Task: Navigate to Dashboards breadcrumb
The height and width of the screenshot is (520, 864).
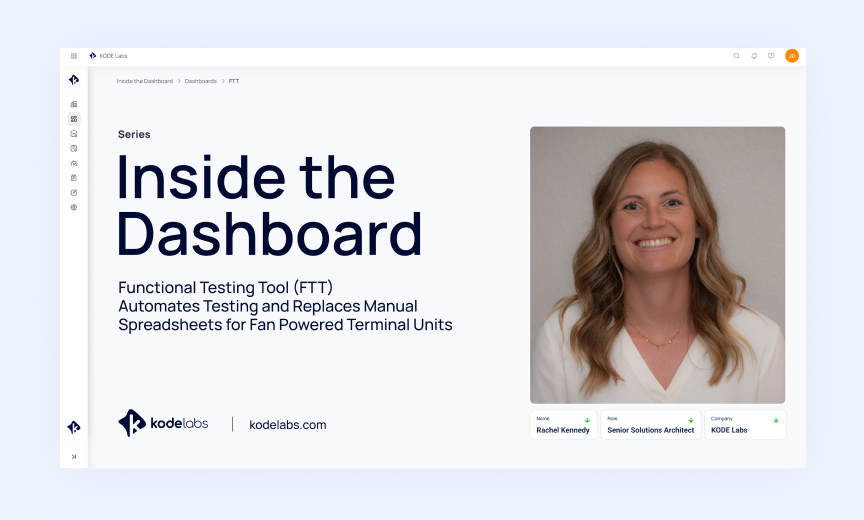Action: point(200,81)
